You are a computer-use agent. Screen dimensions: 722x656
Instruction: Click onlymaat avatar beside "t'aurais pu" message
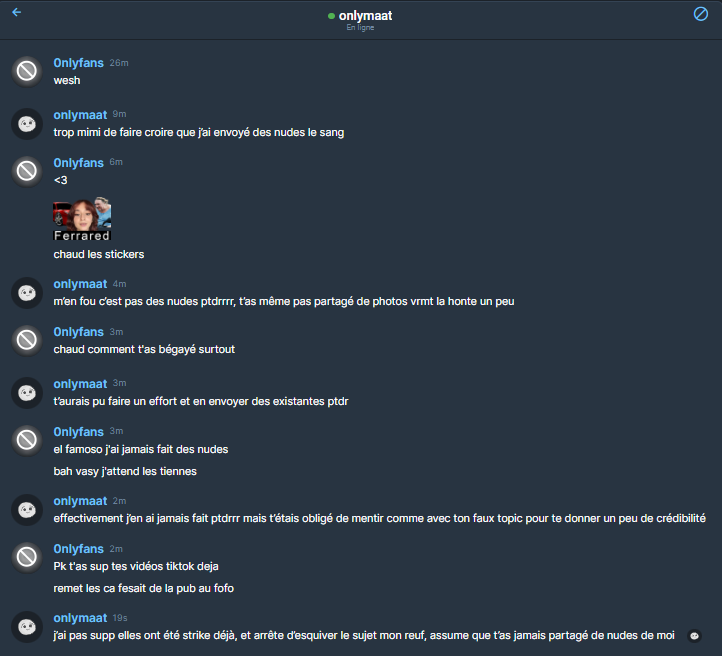click(27, 392)
